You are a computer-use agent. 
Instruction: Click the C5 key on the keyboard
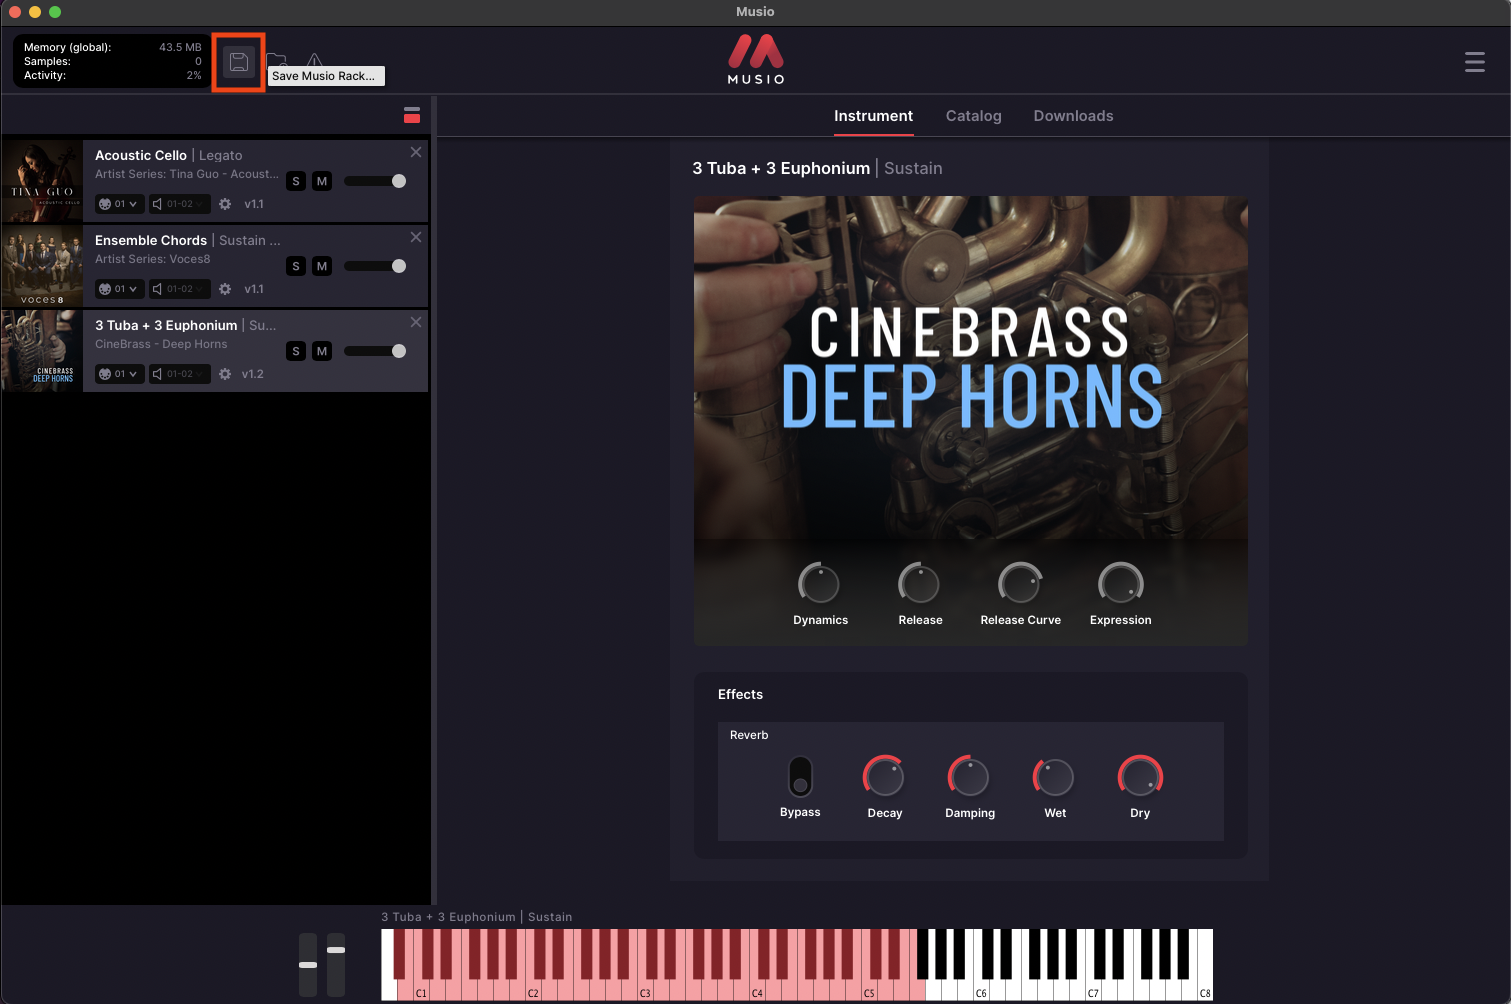click(869, 991)
